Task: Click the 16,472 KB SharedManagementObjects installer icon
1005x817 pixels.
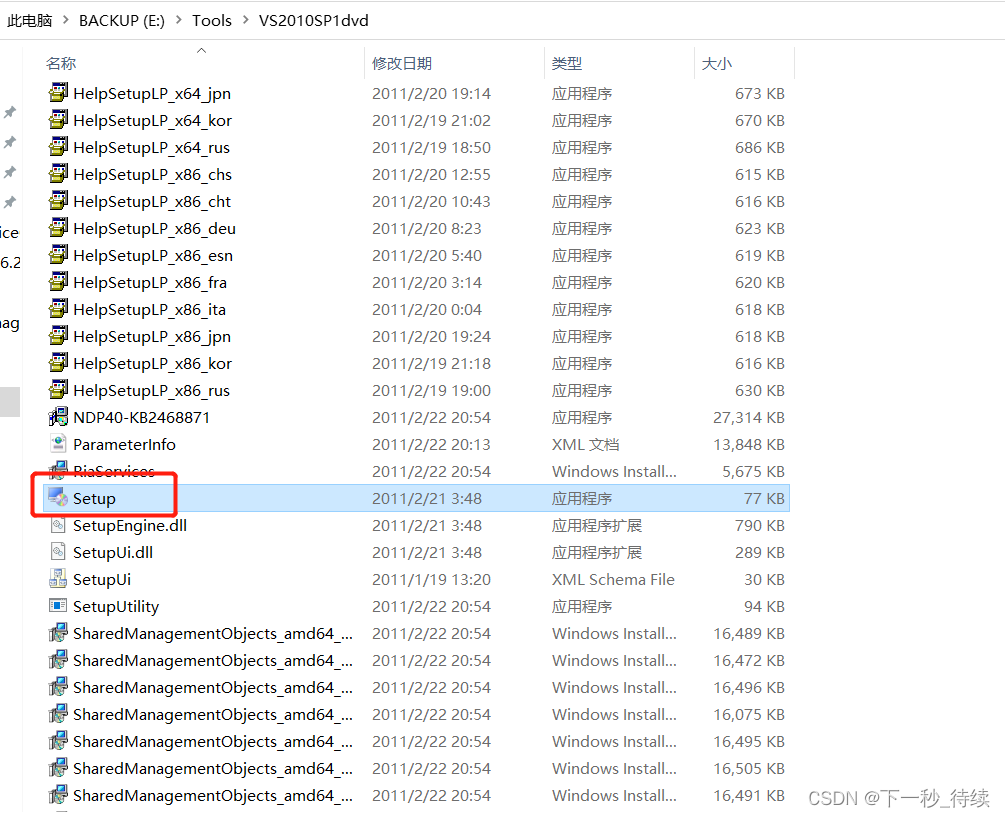Action: (58, 659)
